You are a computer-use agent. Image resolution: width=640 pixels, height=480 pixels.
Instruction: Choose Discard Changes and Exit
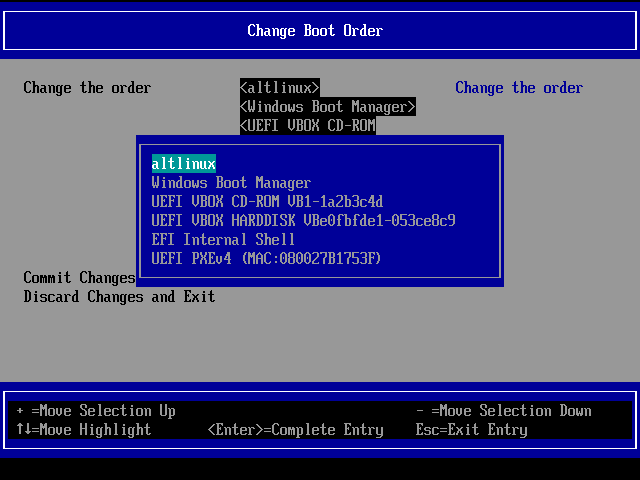point(119,296)
